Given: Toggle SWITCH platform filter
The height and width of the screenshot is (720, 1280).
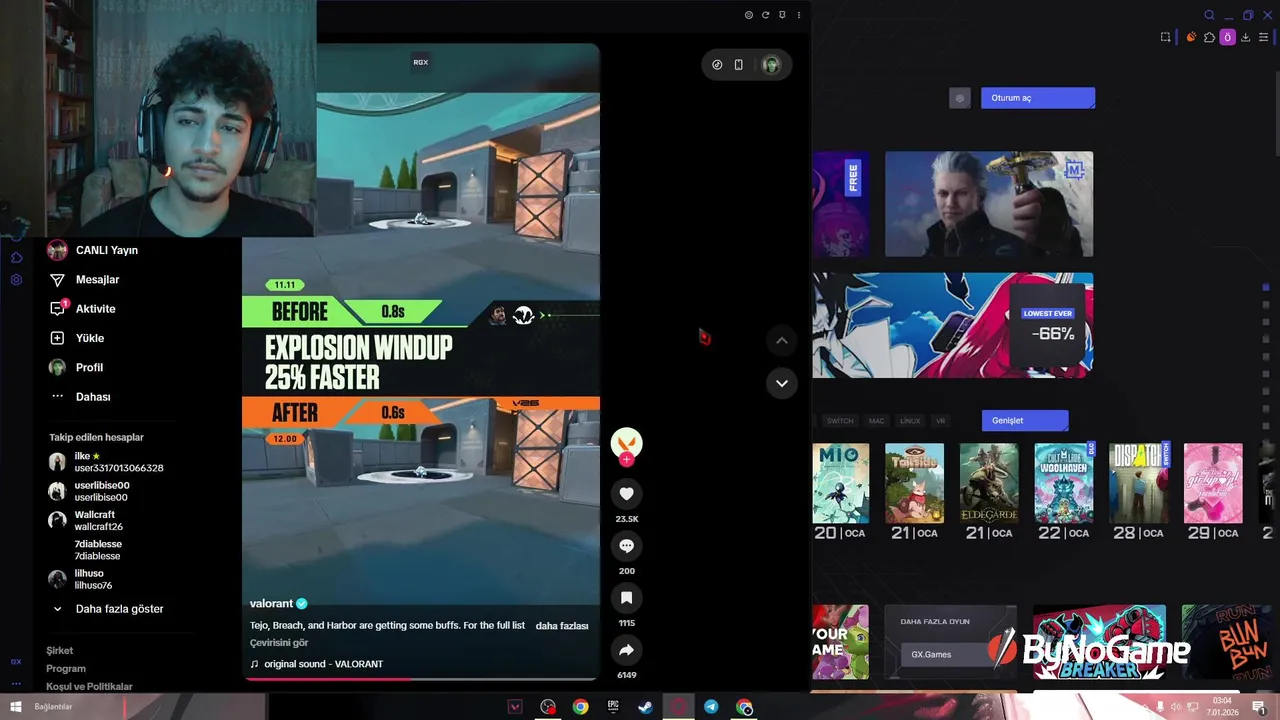Looking at the screenshot, I should [840, 421].
